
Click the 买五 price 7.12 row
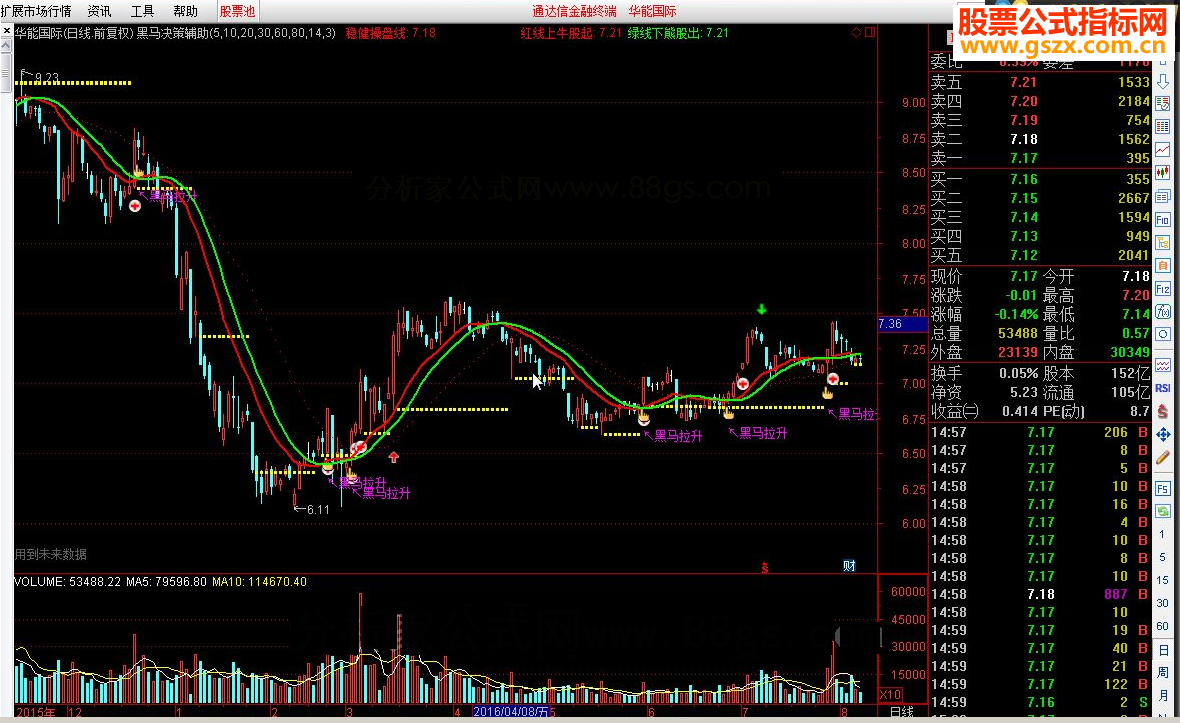click(x=1040, y=255)
